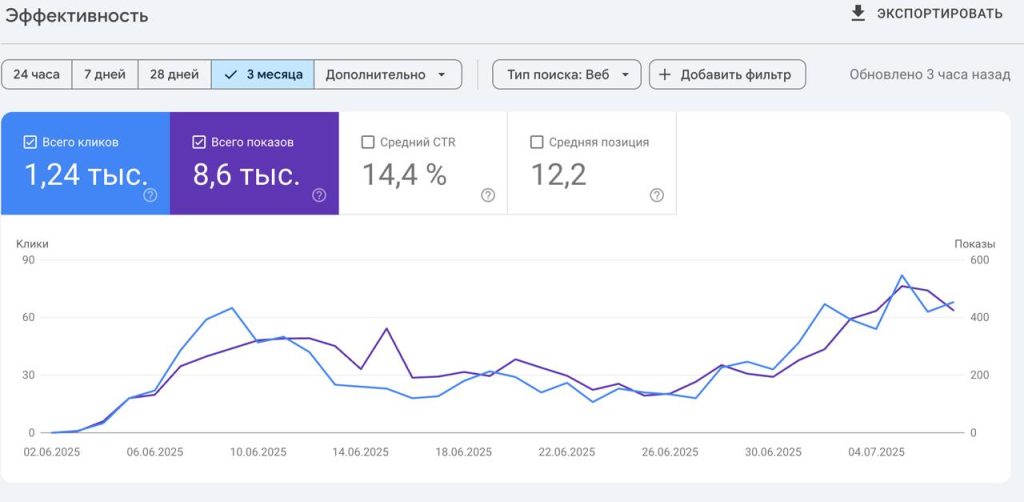Click the Добавить фильтр button

[727, 74]
